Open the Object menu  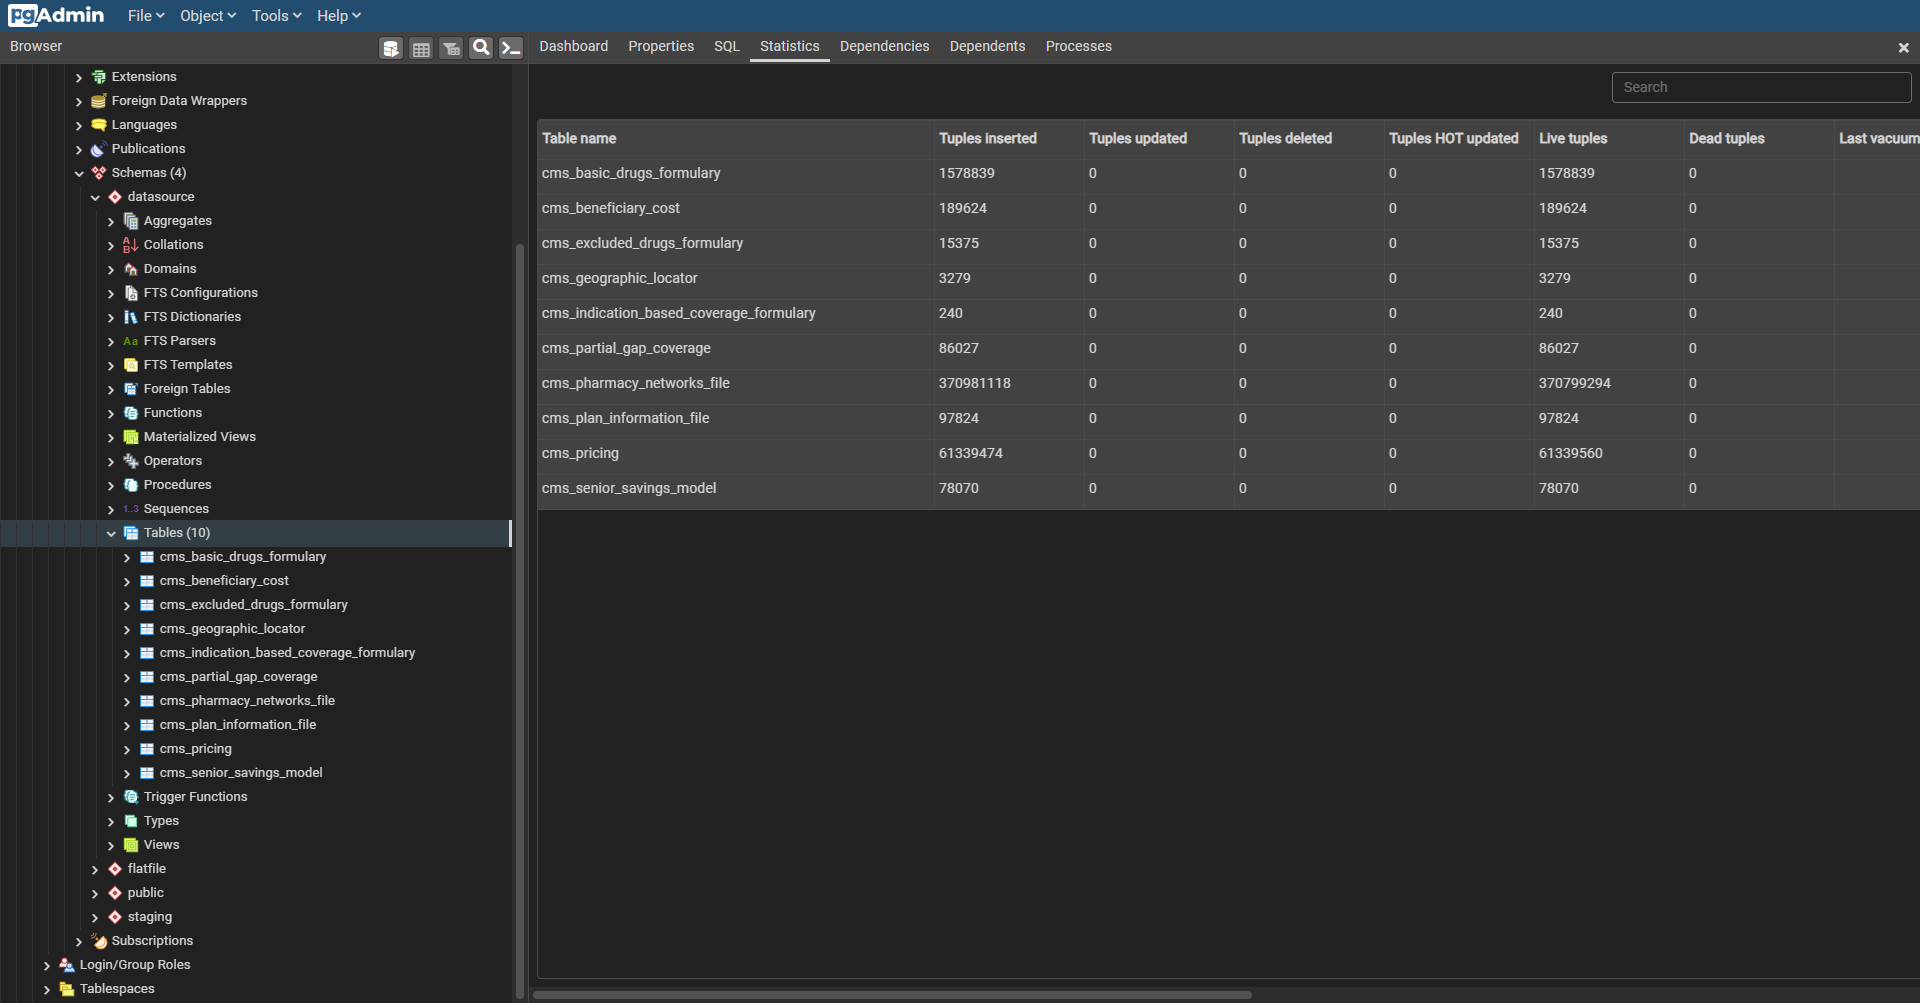[x=208, y=16]
